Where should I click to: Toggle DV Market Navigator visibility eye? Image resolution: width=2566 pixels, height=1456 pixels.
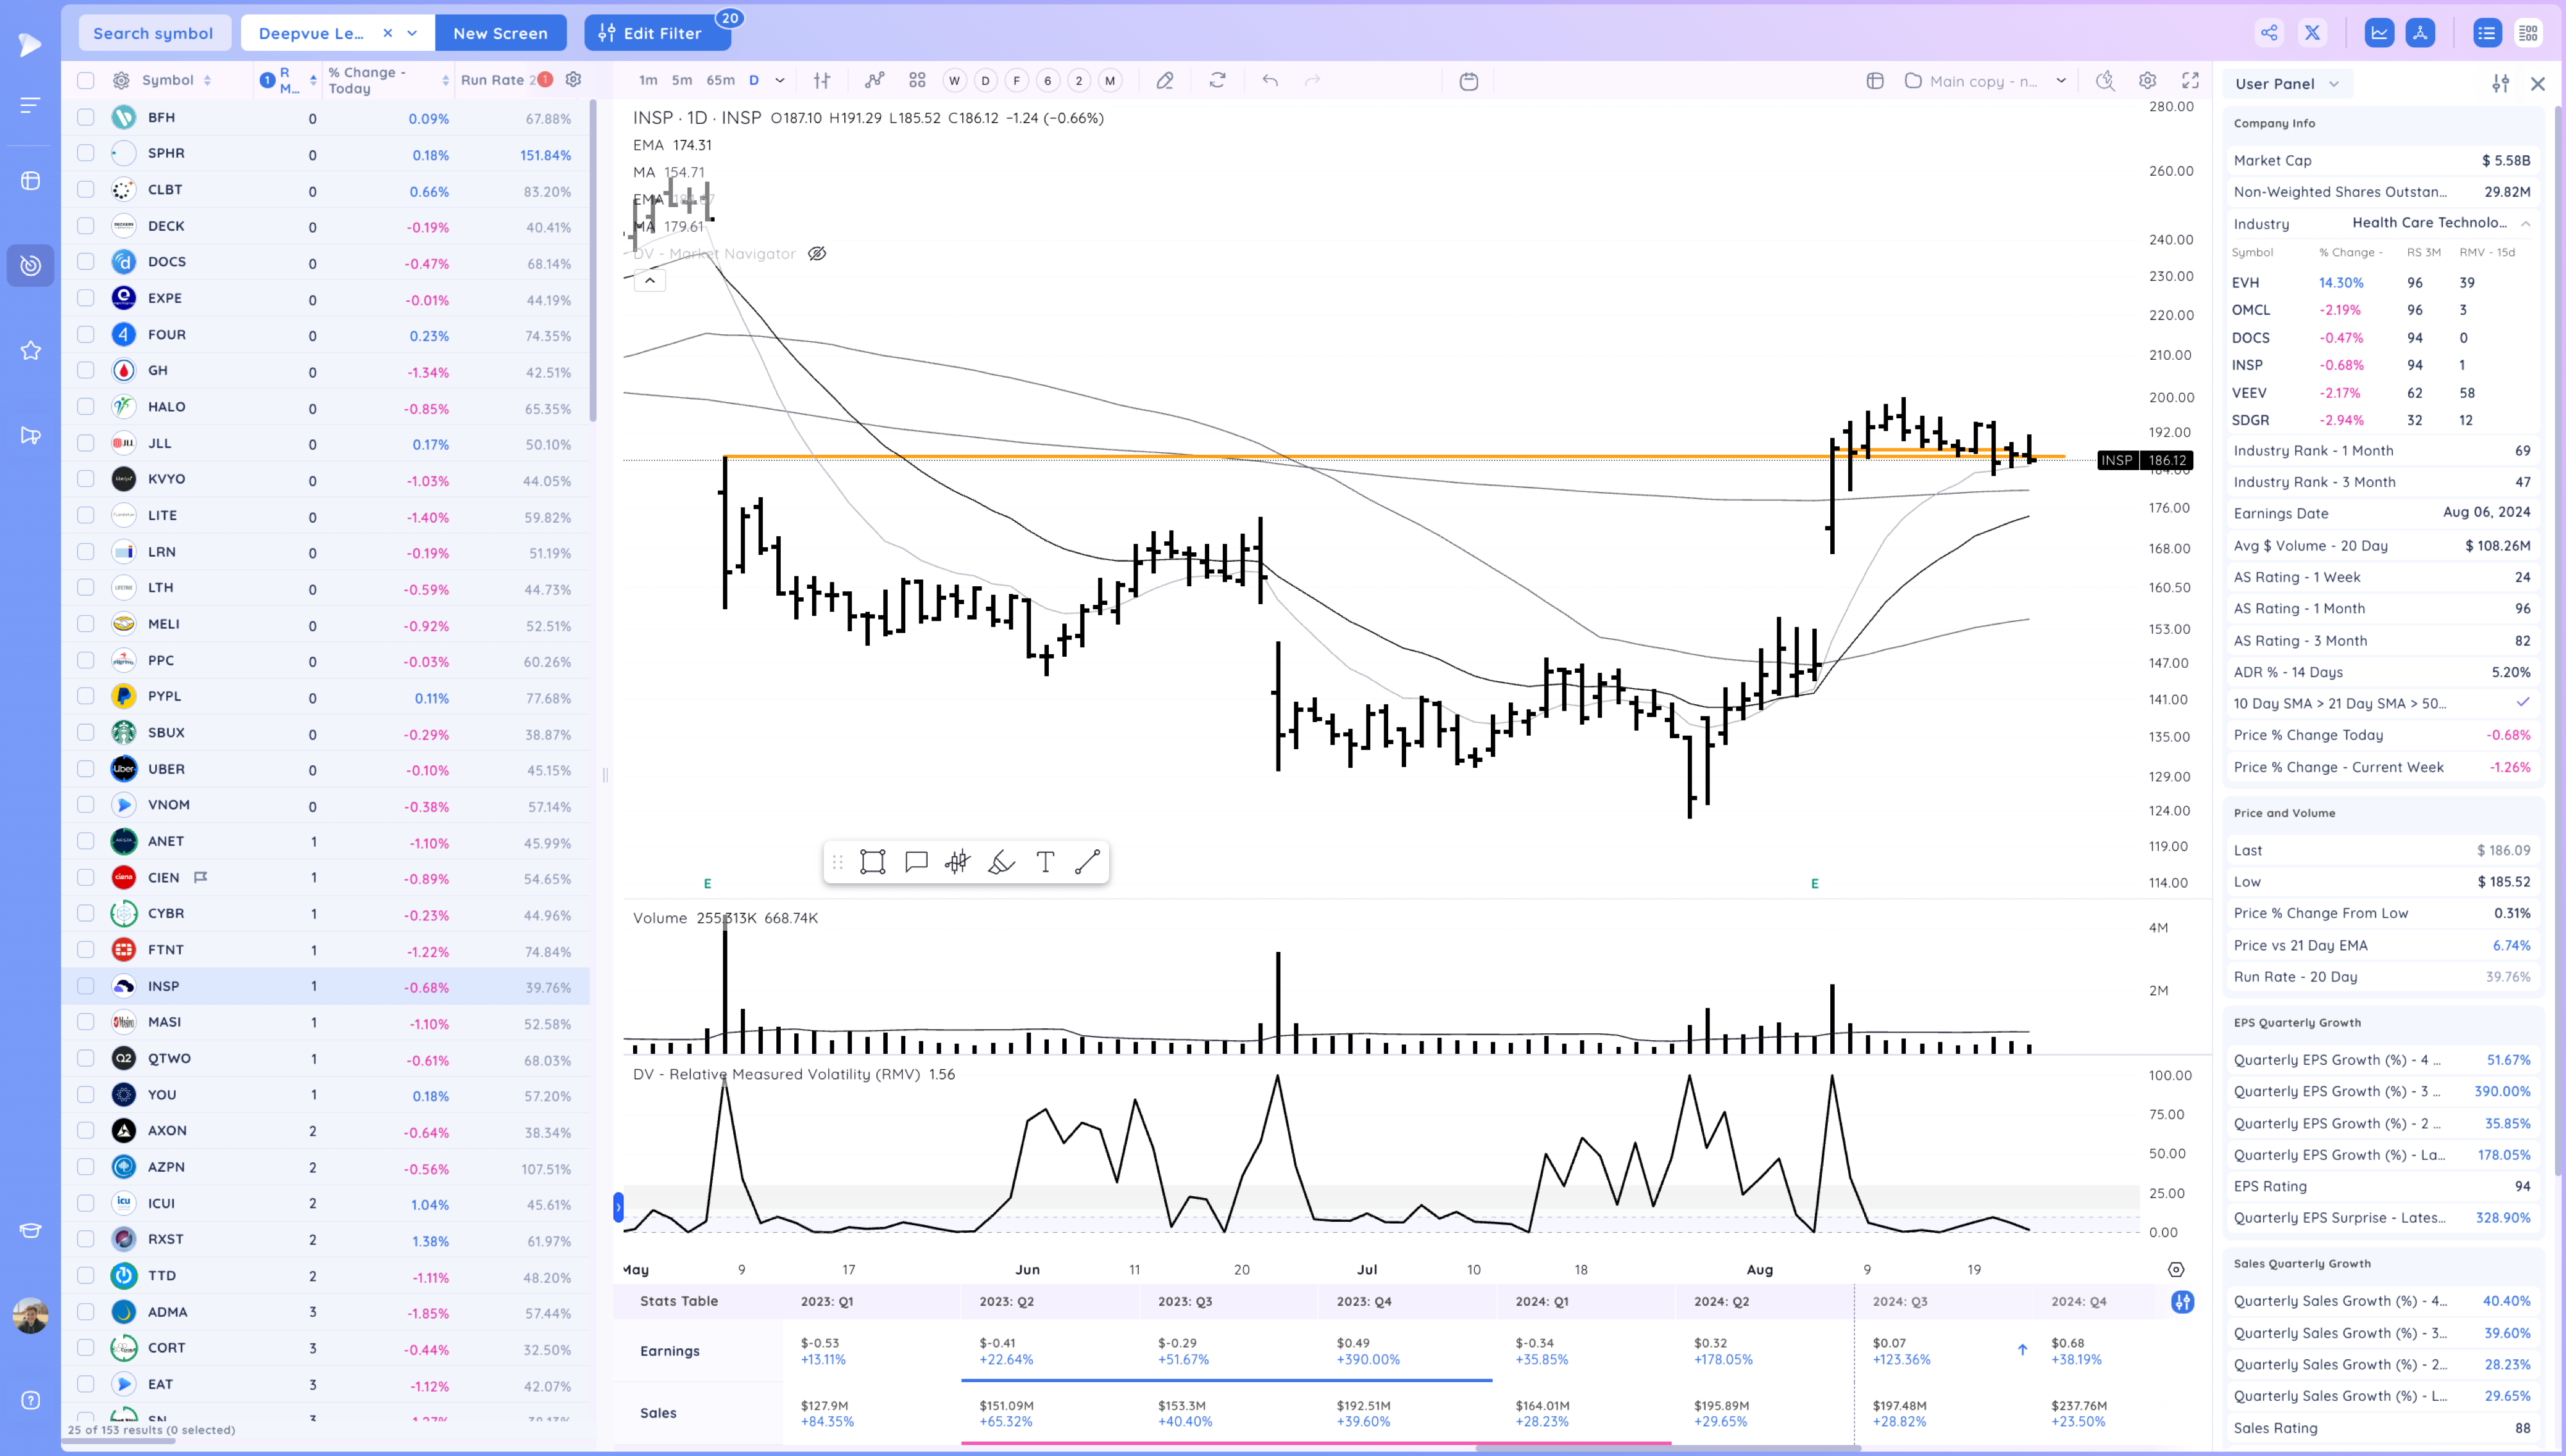tap(817, 254)
